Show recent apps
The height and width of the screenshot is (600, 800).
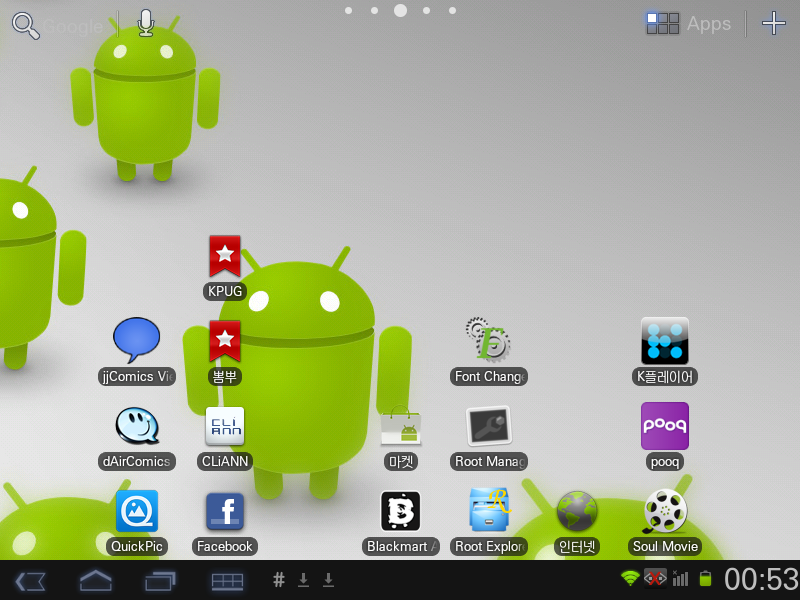pos(160,581)
